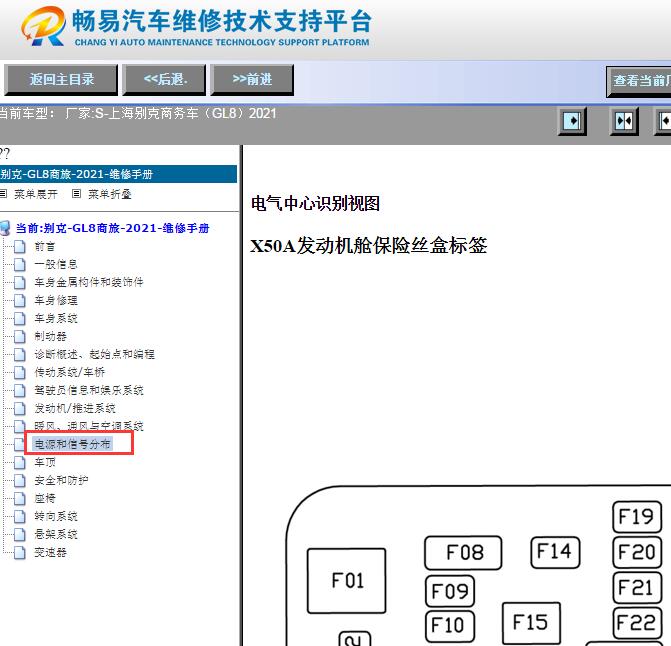Collapse all menus via 菜单折叠
Image resolution: width=671 pixels, height=646 pixels.
[109, 194]
